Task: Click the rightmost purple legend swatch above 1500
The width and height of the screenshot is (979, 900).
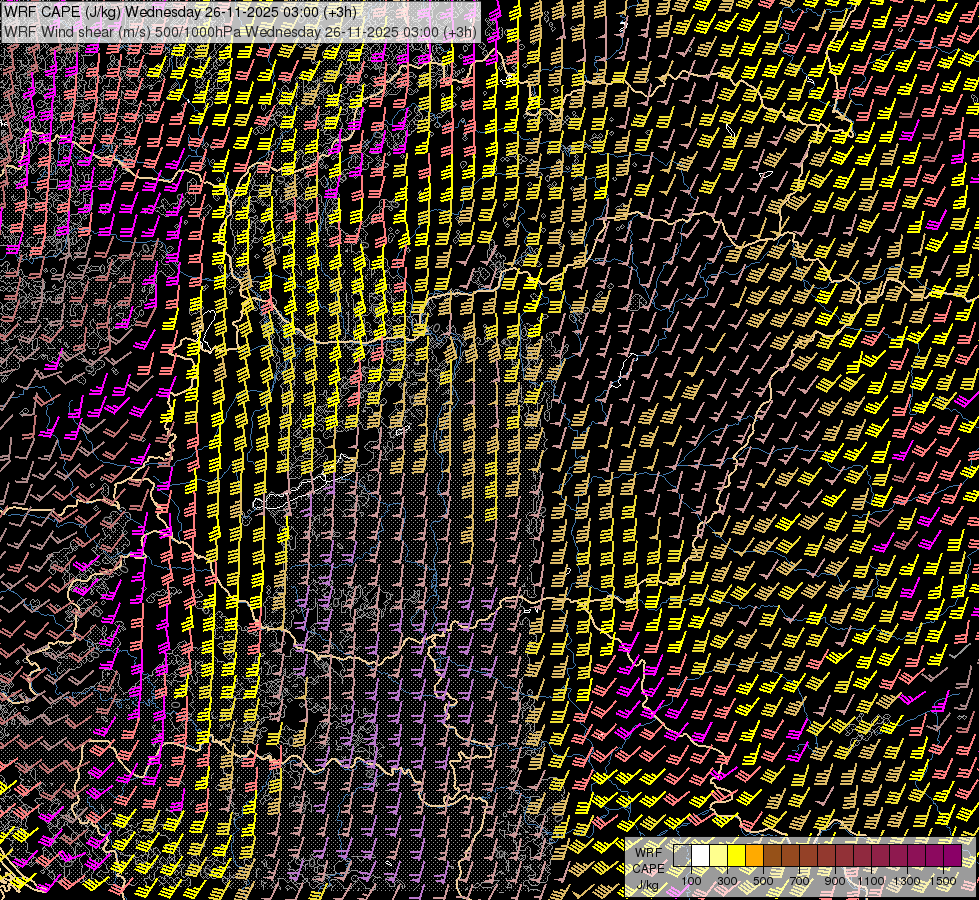Action: 953,855
